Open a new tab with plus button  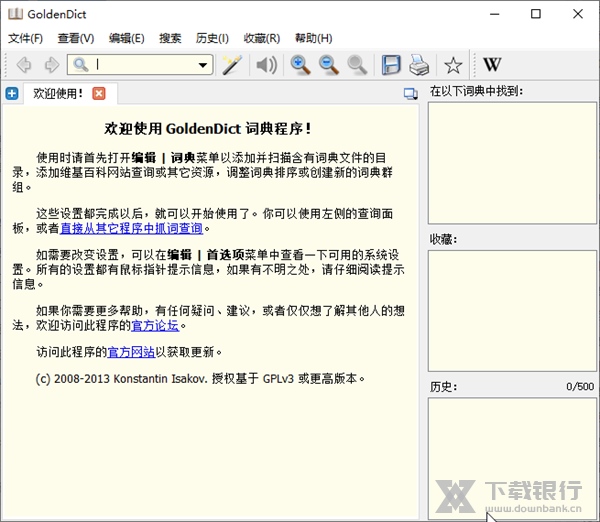pyautogui.click(x=12, y=94)
